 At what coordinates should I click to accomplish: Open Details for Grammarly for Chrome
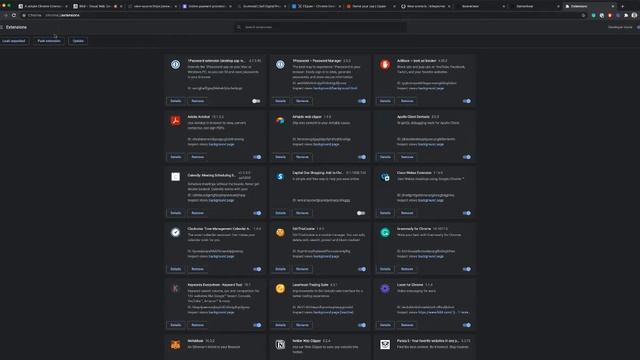pyautogui.click(x=385, y=269)
